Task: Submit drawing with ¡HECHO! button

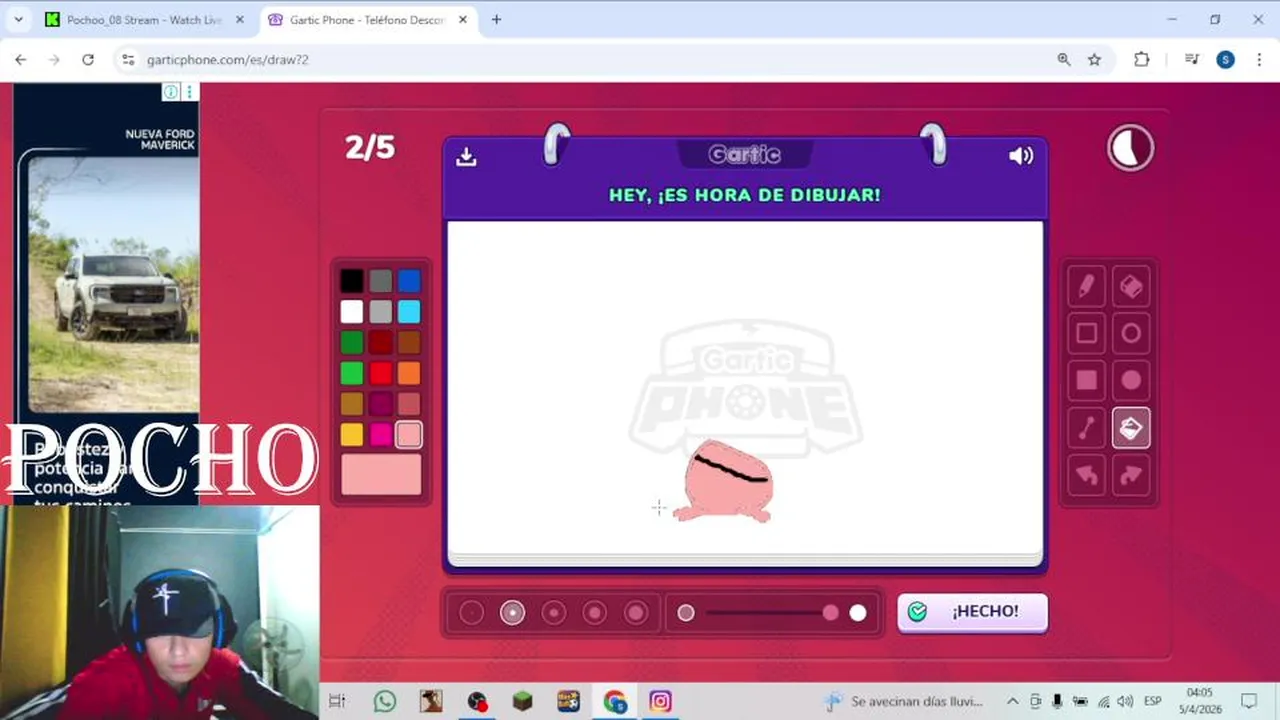Action: (972, 612)
